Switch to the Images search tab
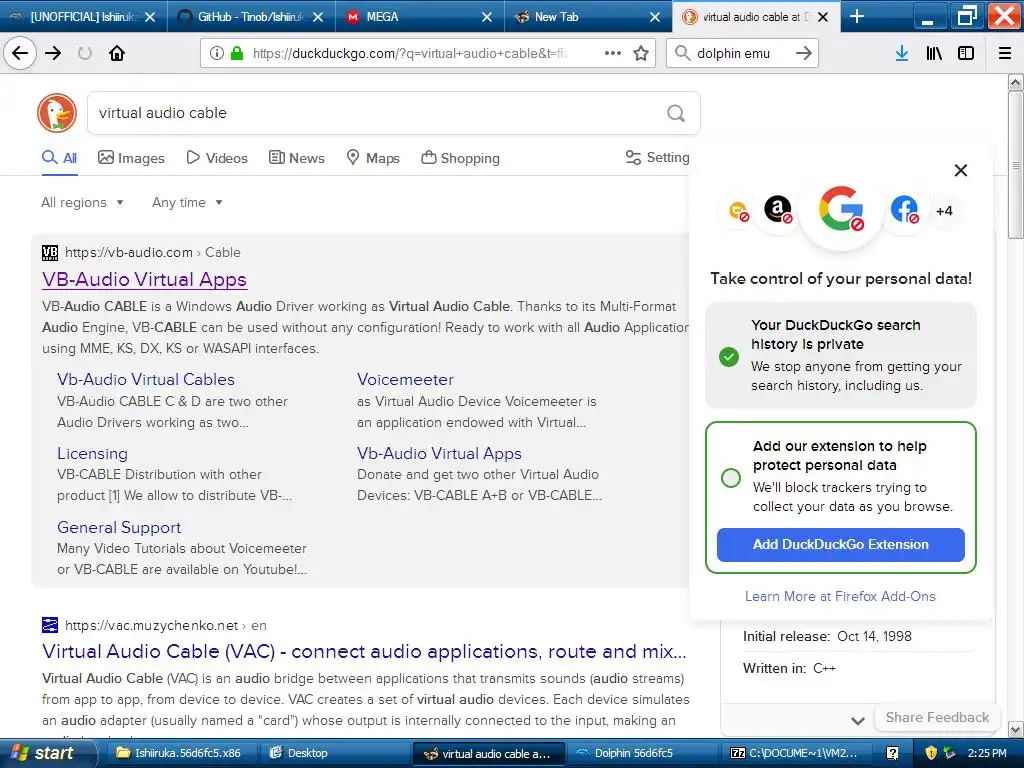This screenshot has width=1024, height=768. [131, 158]
